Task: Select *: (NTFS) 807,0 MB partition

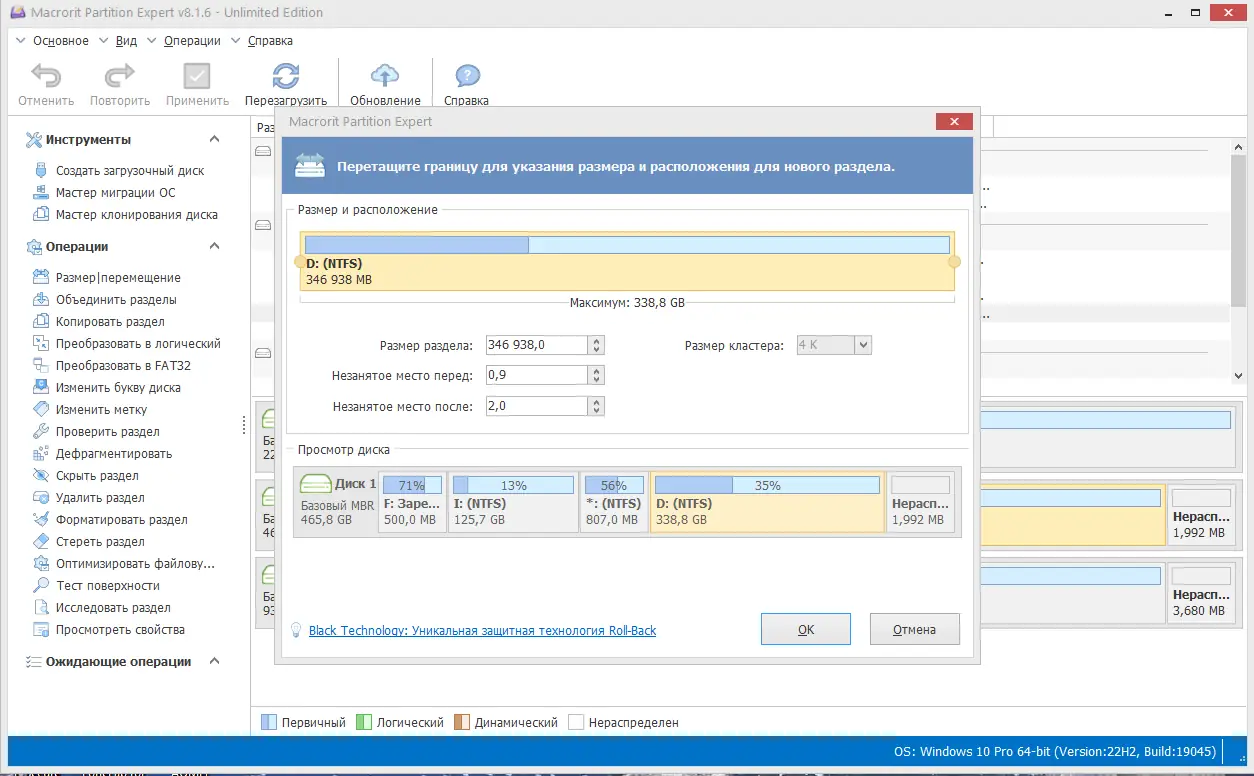Action: (x=614, y=502)
